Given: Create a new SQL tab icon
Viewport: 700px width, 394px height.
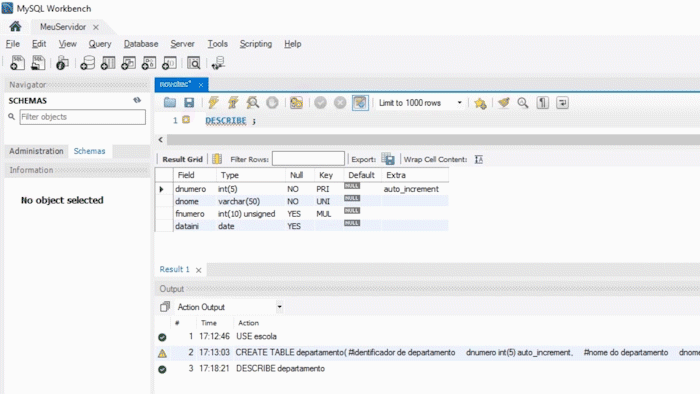Looking at the screenshot, I should pos(17,63).
